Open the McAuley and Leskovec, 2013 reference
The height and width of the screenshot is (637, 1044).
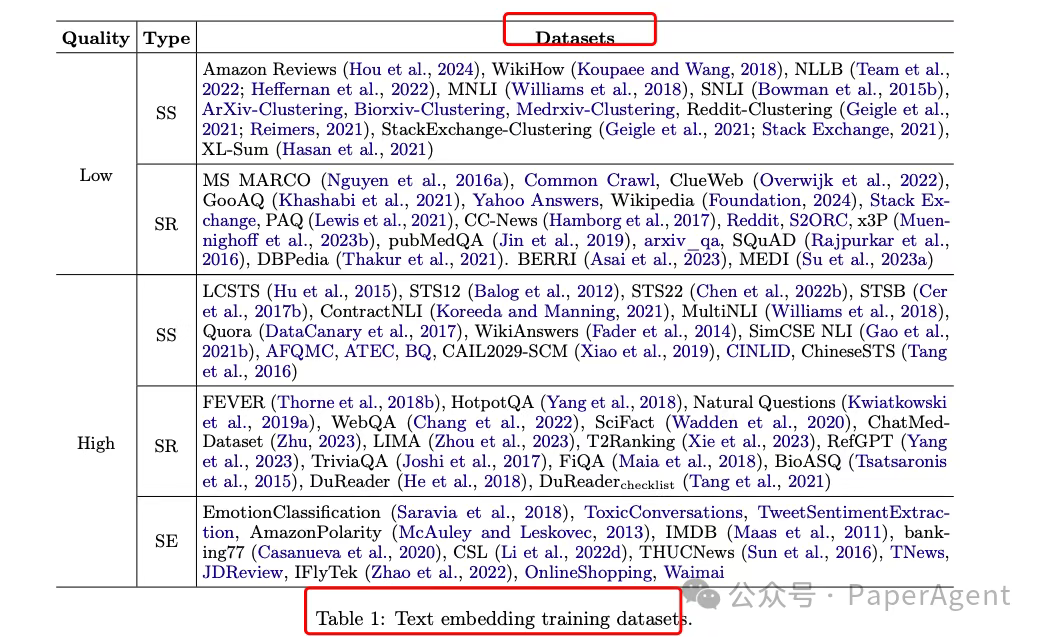coord(521,533)
